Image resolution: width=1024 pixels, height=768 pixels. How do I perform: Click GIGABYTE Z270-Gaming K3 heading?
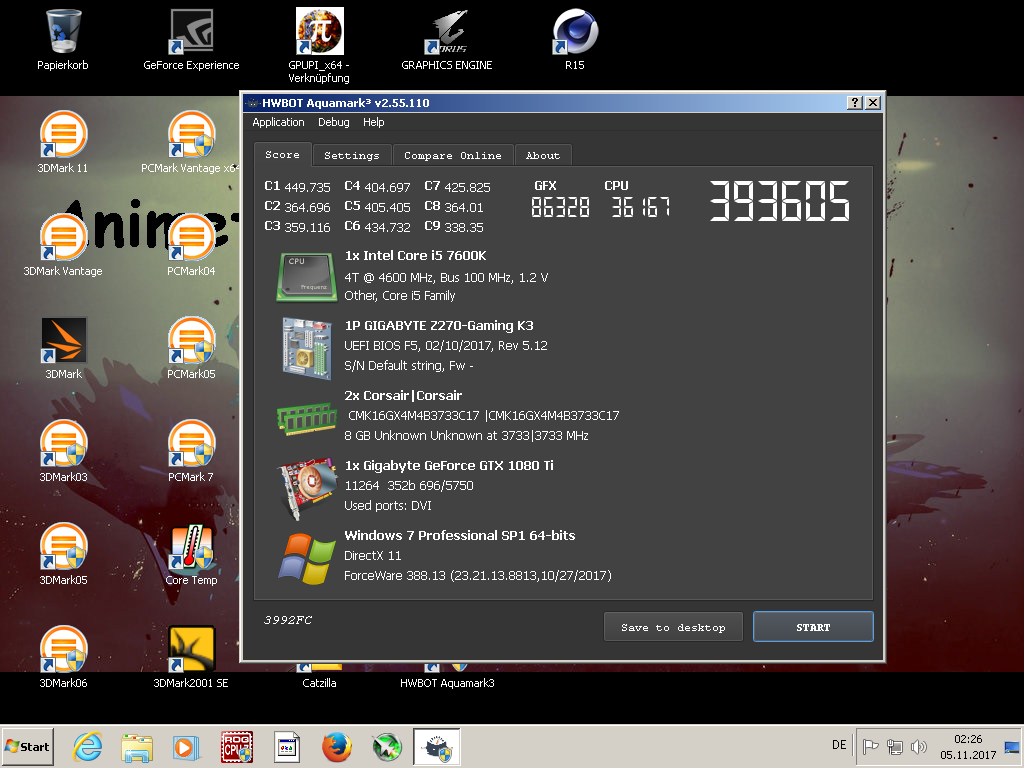(x=439, y=325)
